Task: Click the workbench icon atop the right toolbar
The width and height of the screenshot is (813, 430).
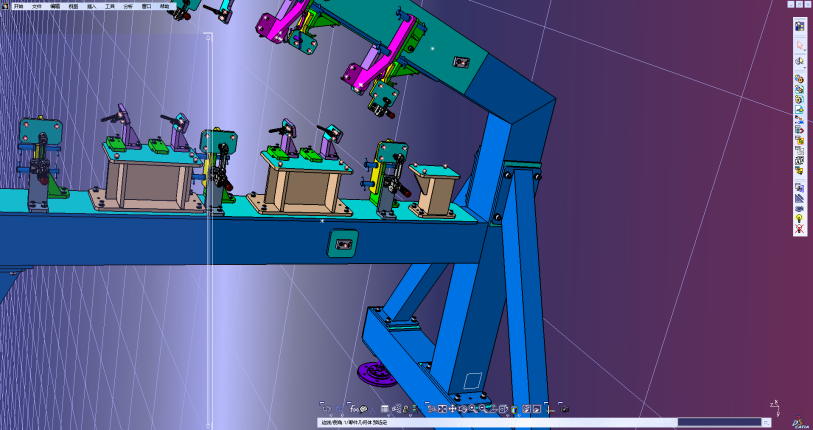Action: 799,26
